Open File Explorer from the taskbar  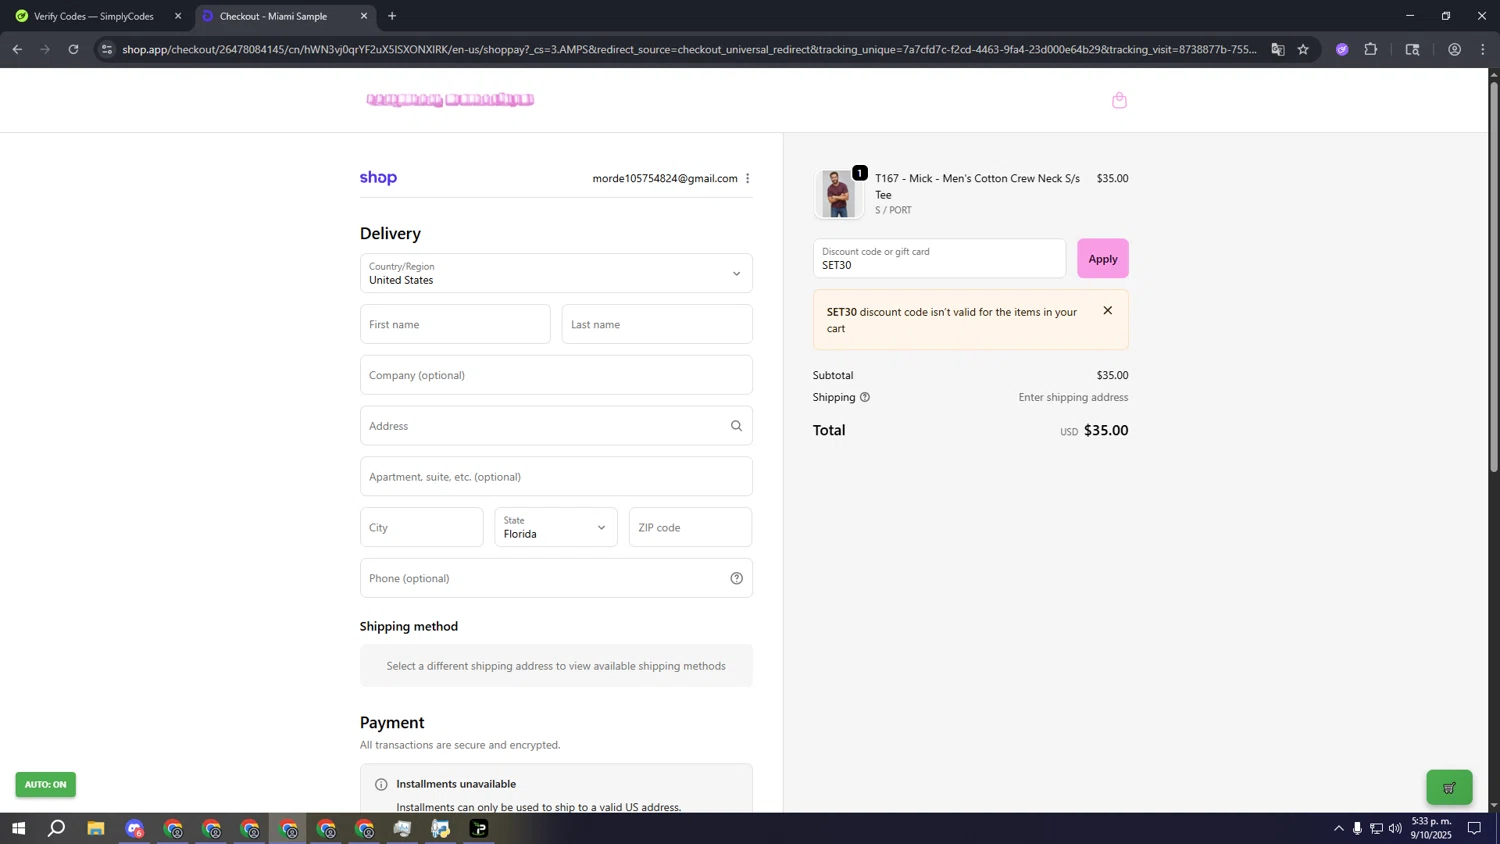click(96, 828)
